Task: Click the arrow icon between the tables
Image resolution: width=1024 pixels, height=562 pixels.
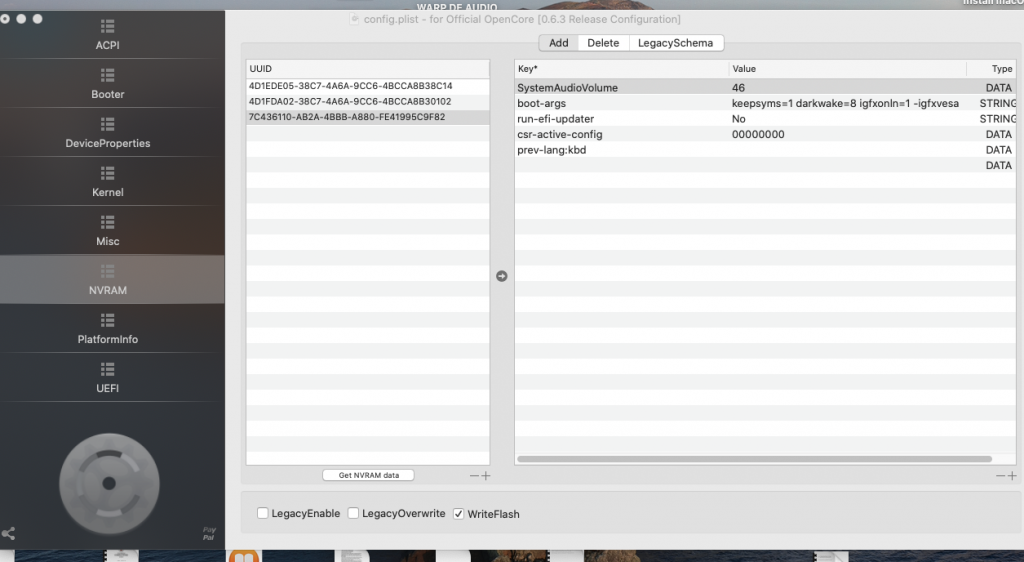Action: click(x=502, y=276)
